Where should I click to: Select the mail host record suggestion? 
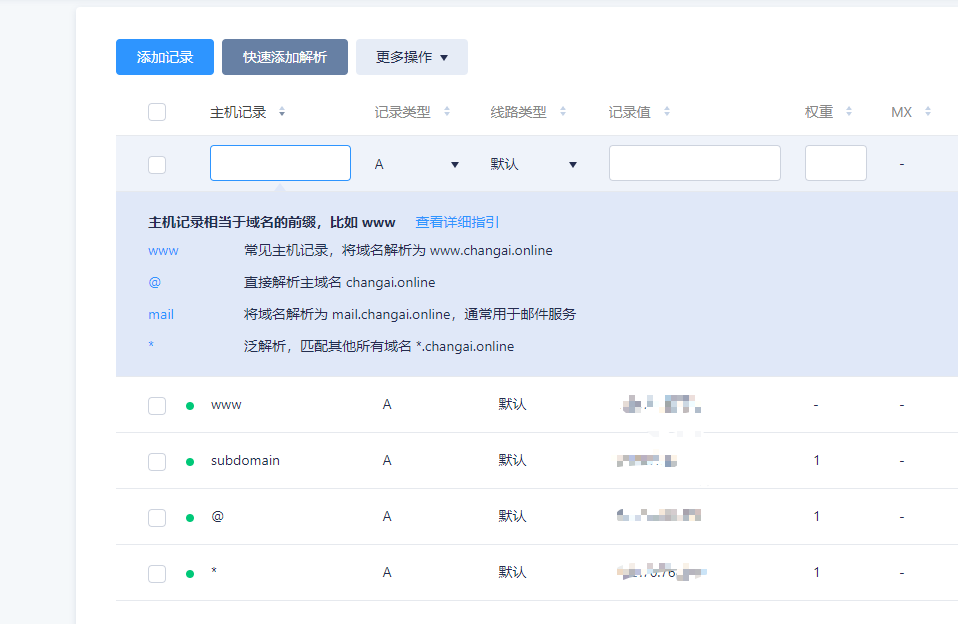point(161,314)
